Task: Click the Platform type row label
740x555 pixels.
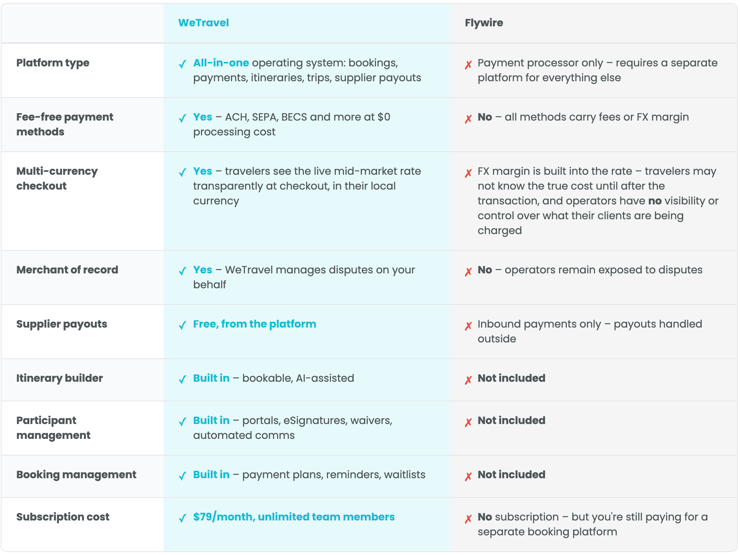Action: (53, 63)
